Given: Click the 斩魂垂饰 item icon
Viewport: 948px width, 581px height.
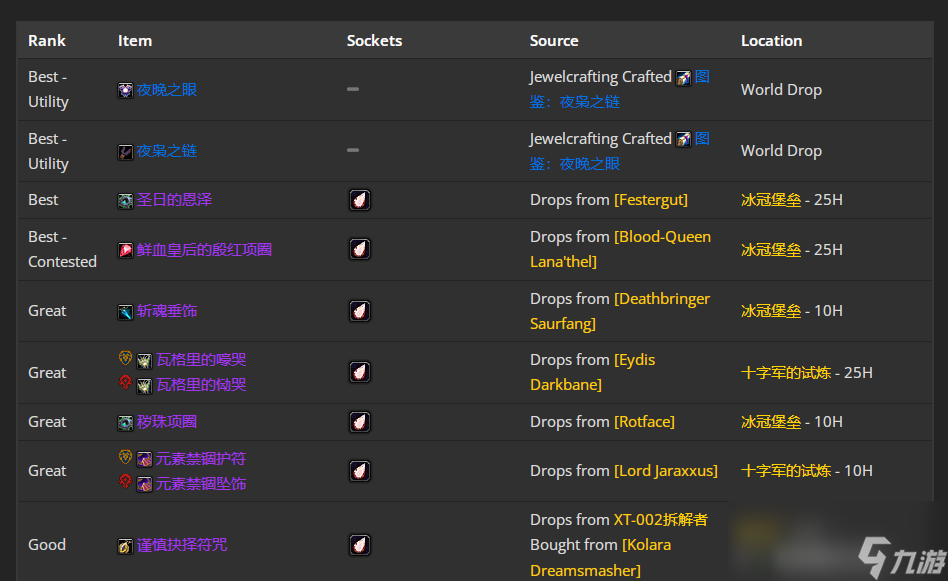Looking at the screenshot, I should (x=125, y=312).
